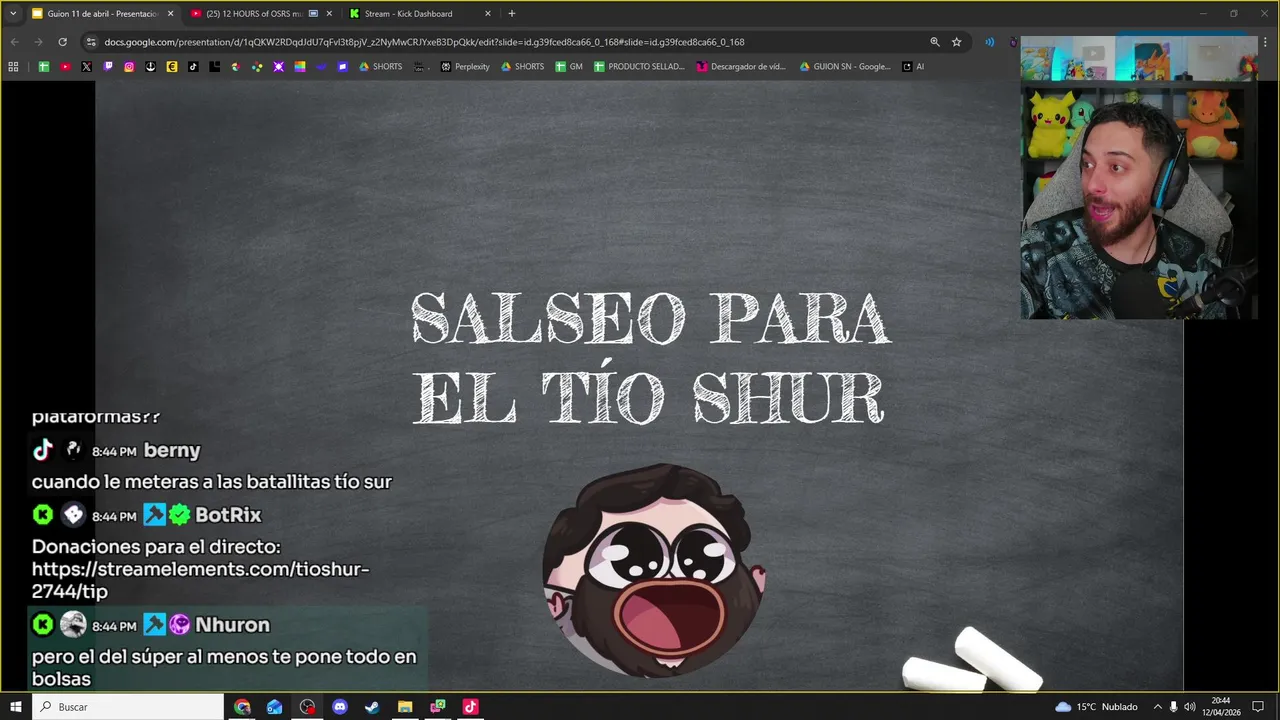This screenshot has height=720, width=1280.
Task: Go back using the browser back arrow
Action: click(14, 42)
